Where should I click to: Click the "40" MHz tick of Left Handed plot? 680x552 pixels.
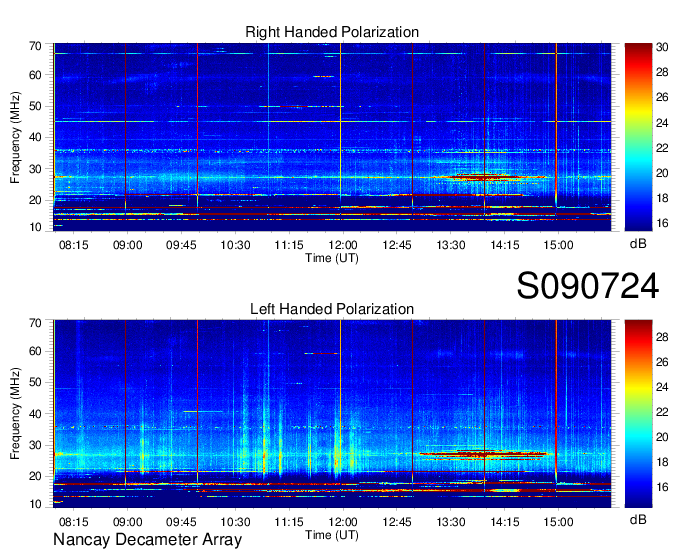coord(35,414)
